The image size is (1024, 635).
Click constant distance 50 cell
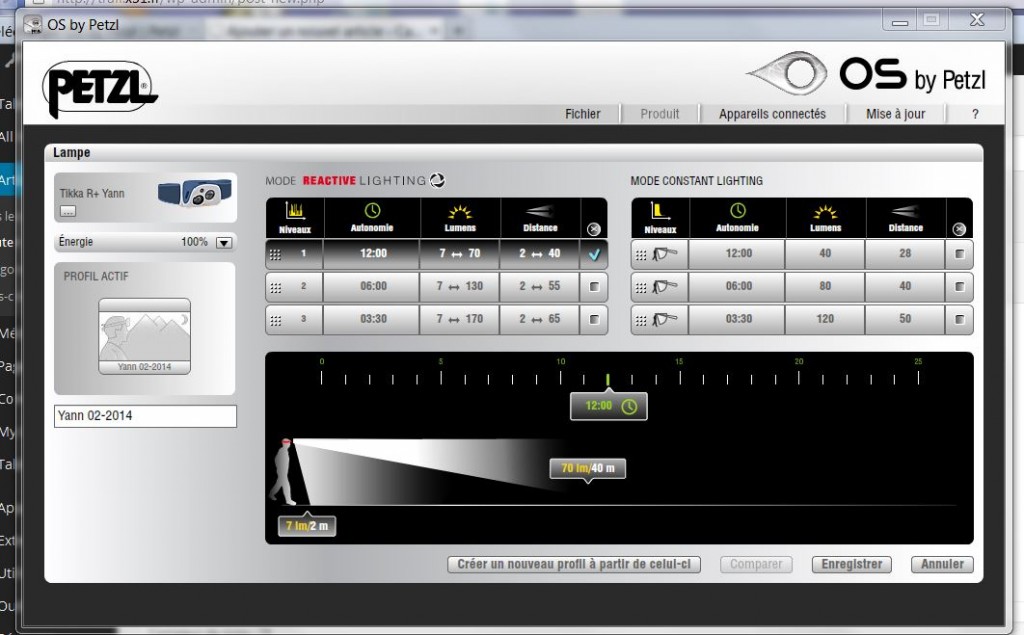pyautogui.click(x=904, y=319)
